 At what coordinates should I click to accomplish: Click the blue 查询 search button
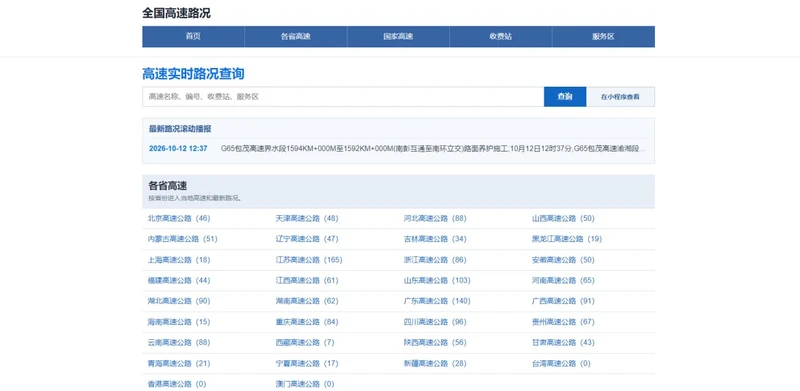(x=565, y=96)
